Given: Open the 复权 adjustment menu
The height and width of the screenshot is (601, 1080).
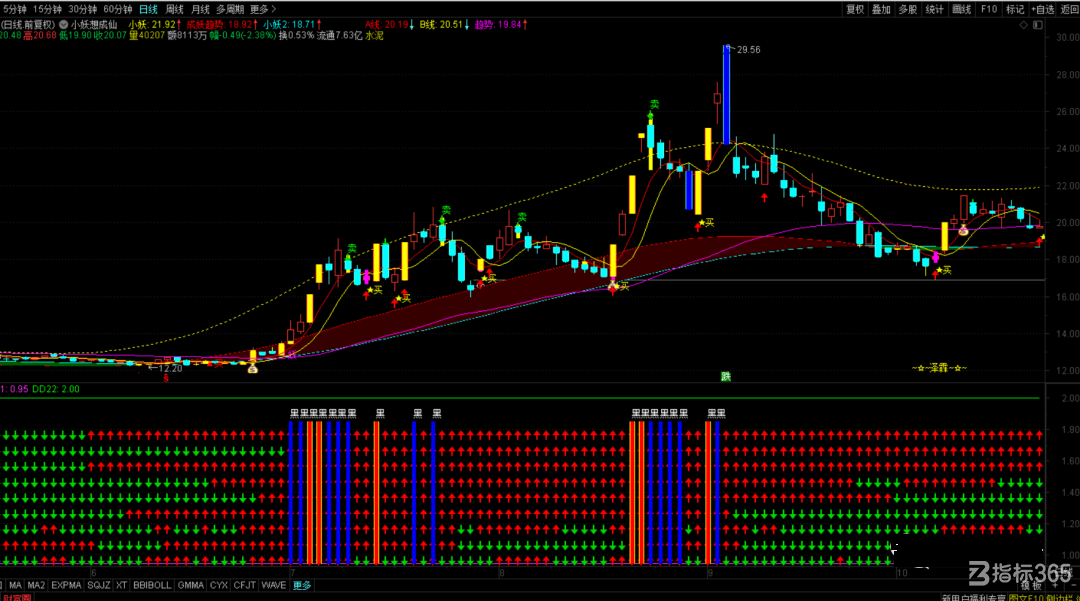Looking at the screenshot, I should click(855, 9).
